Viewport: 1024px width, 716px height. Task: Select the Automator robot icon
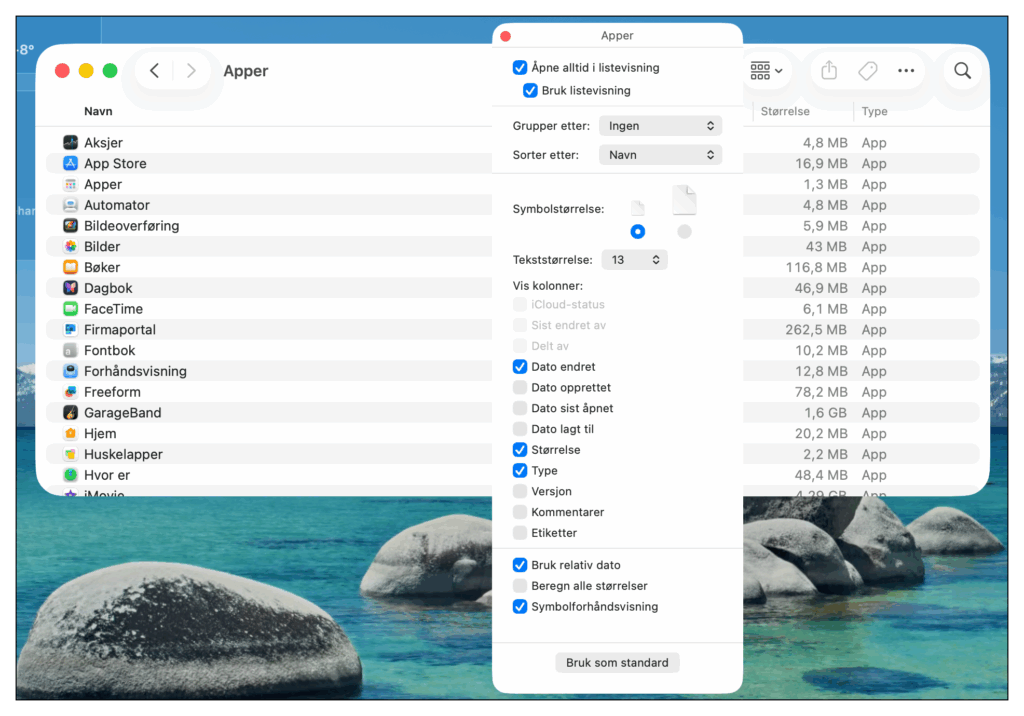point(71,205)
